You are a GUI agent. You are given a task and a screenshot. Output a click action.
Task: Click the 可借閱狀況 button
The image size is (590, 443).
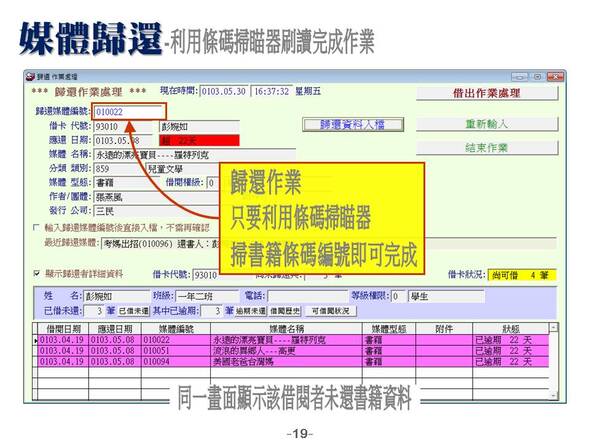click(330, 311)
